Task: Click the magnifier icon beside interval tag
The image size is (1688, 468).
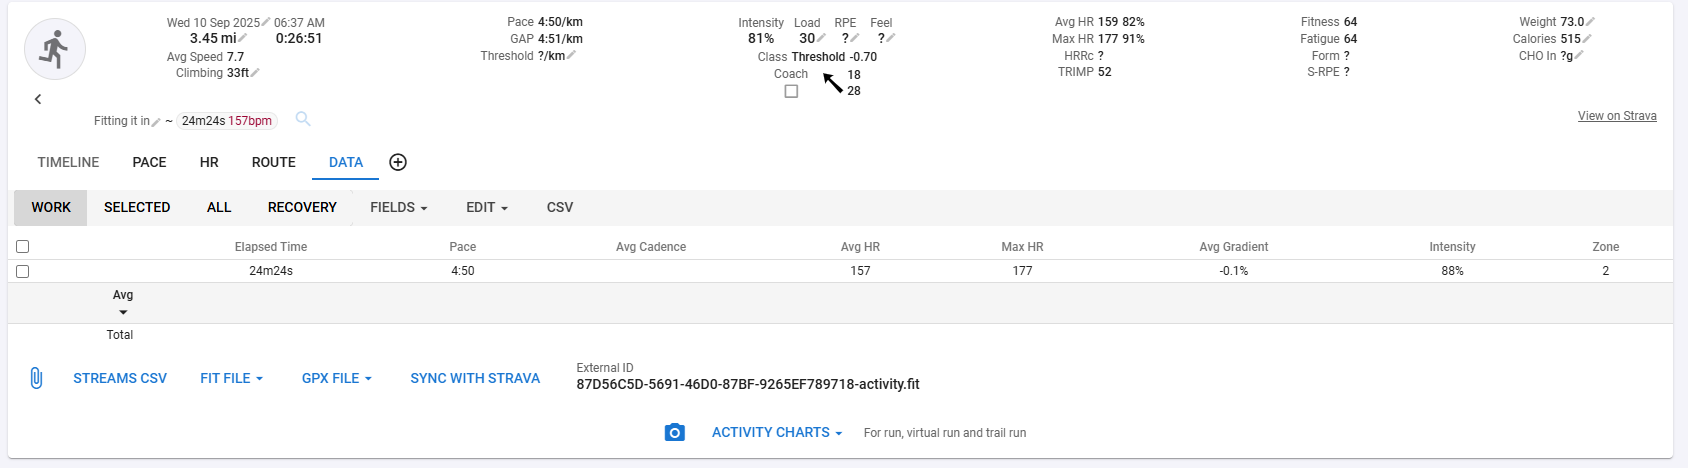Action: tap(303, 120)
